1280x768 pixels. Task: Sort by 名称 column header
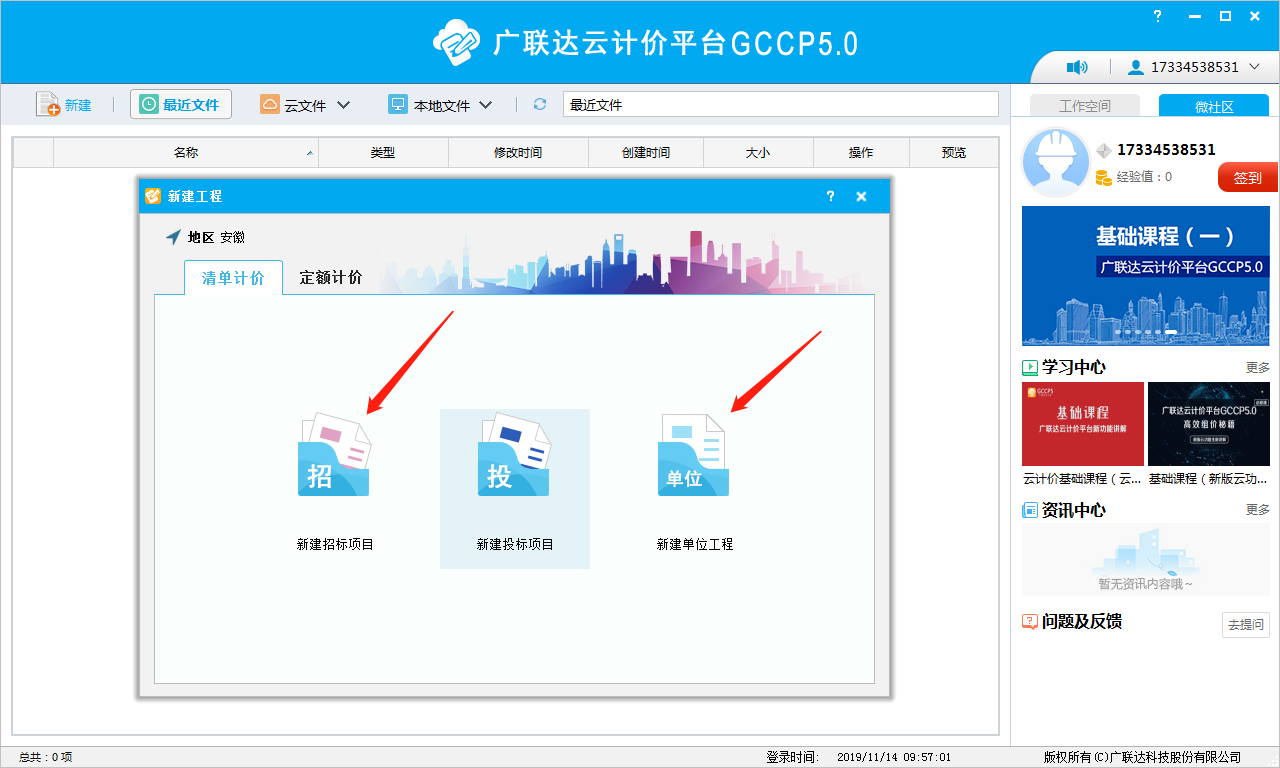click(x=186, y=152)
